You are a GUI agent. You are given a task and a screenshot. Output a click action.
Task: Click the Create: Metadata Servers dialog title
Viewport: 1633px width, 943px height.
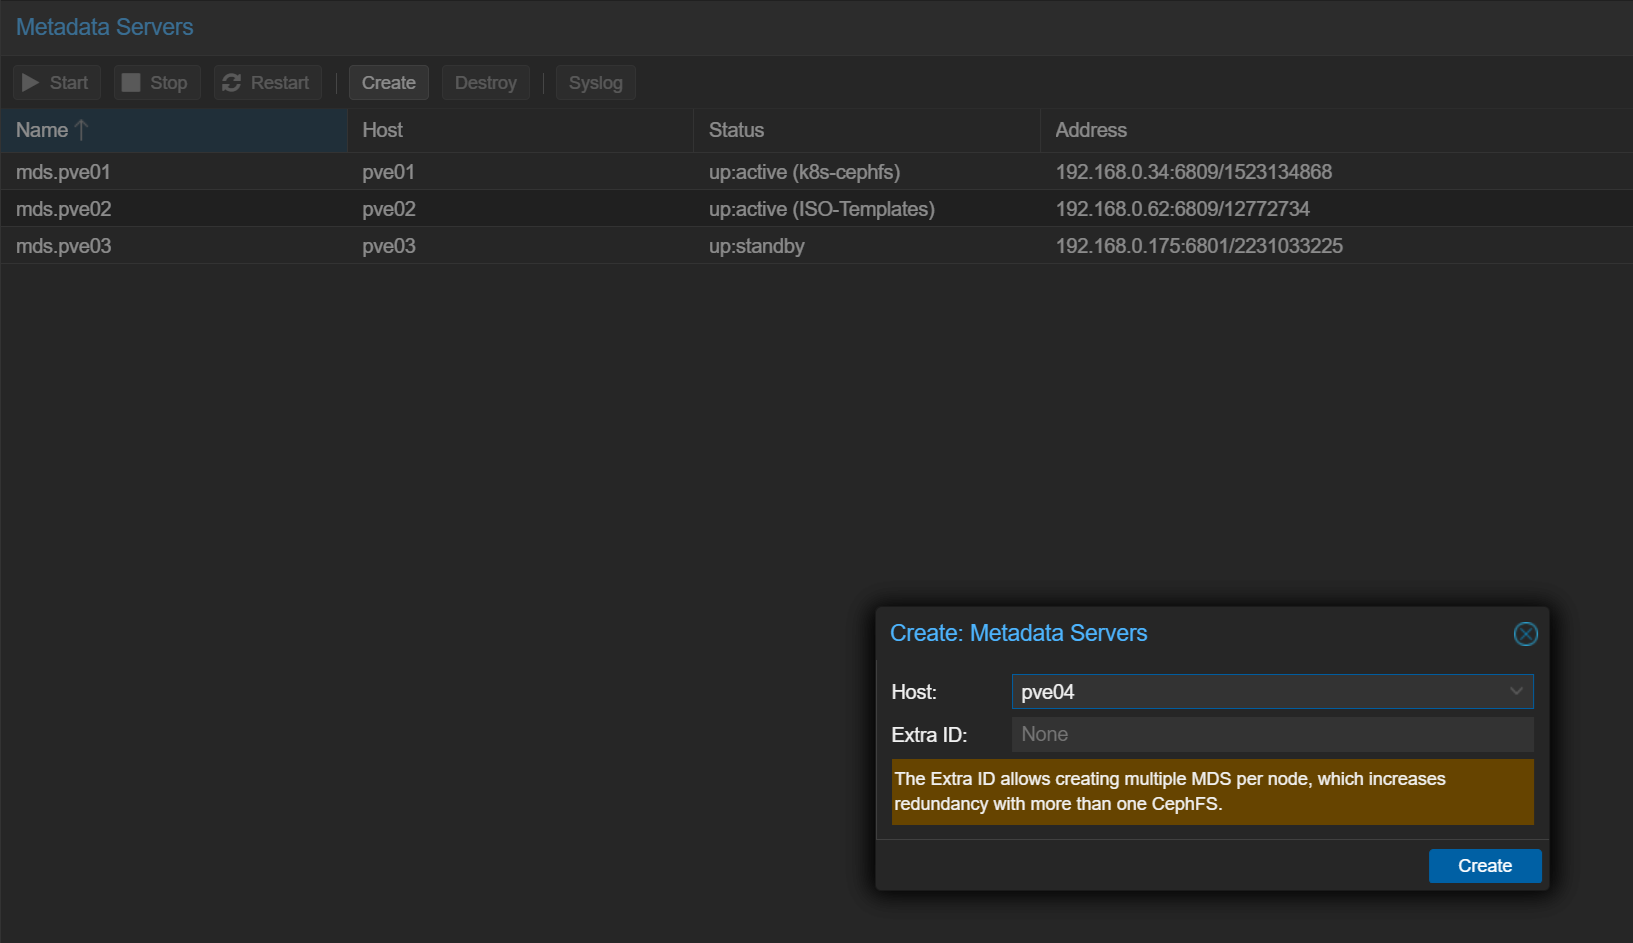[1018, 633]
